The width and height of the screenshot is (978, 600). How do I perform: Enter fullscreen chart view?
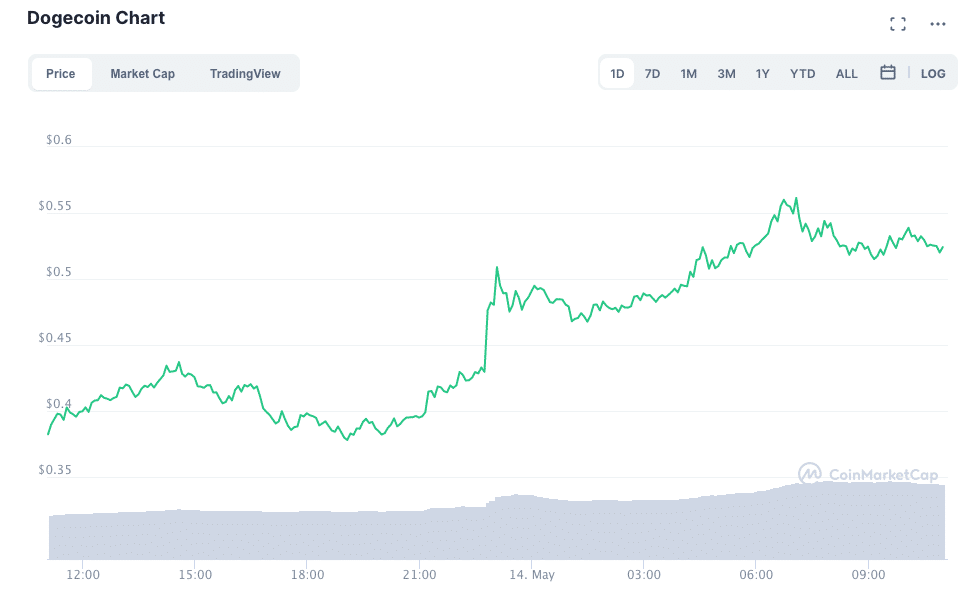click(898, 24)
